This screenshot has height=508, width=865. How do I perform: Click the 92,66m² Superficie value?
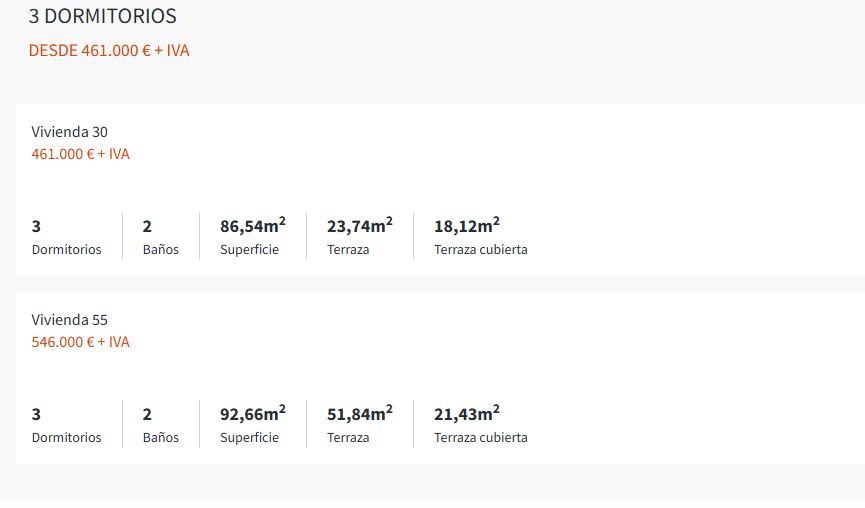pyautogui.click(x=253, y=414)
